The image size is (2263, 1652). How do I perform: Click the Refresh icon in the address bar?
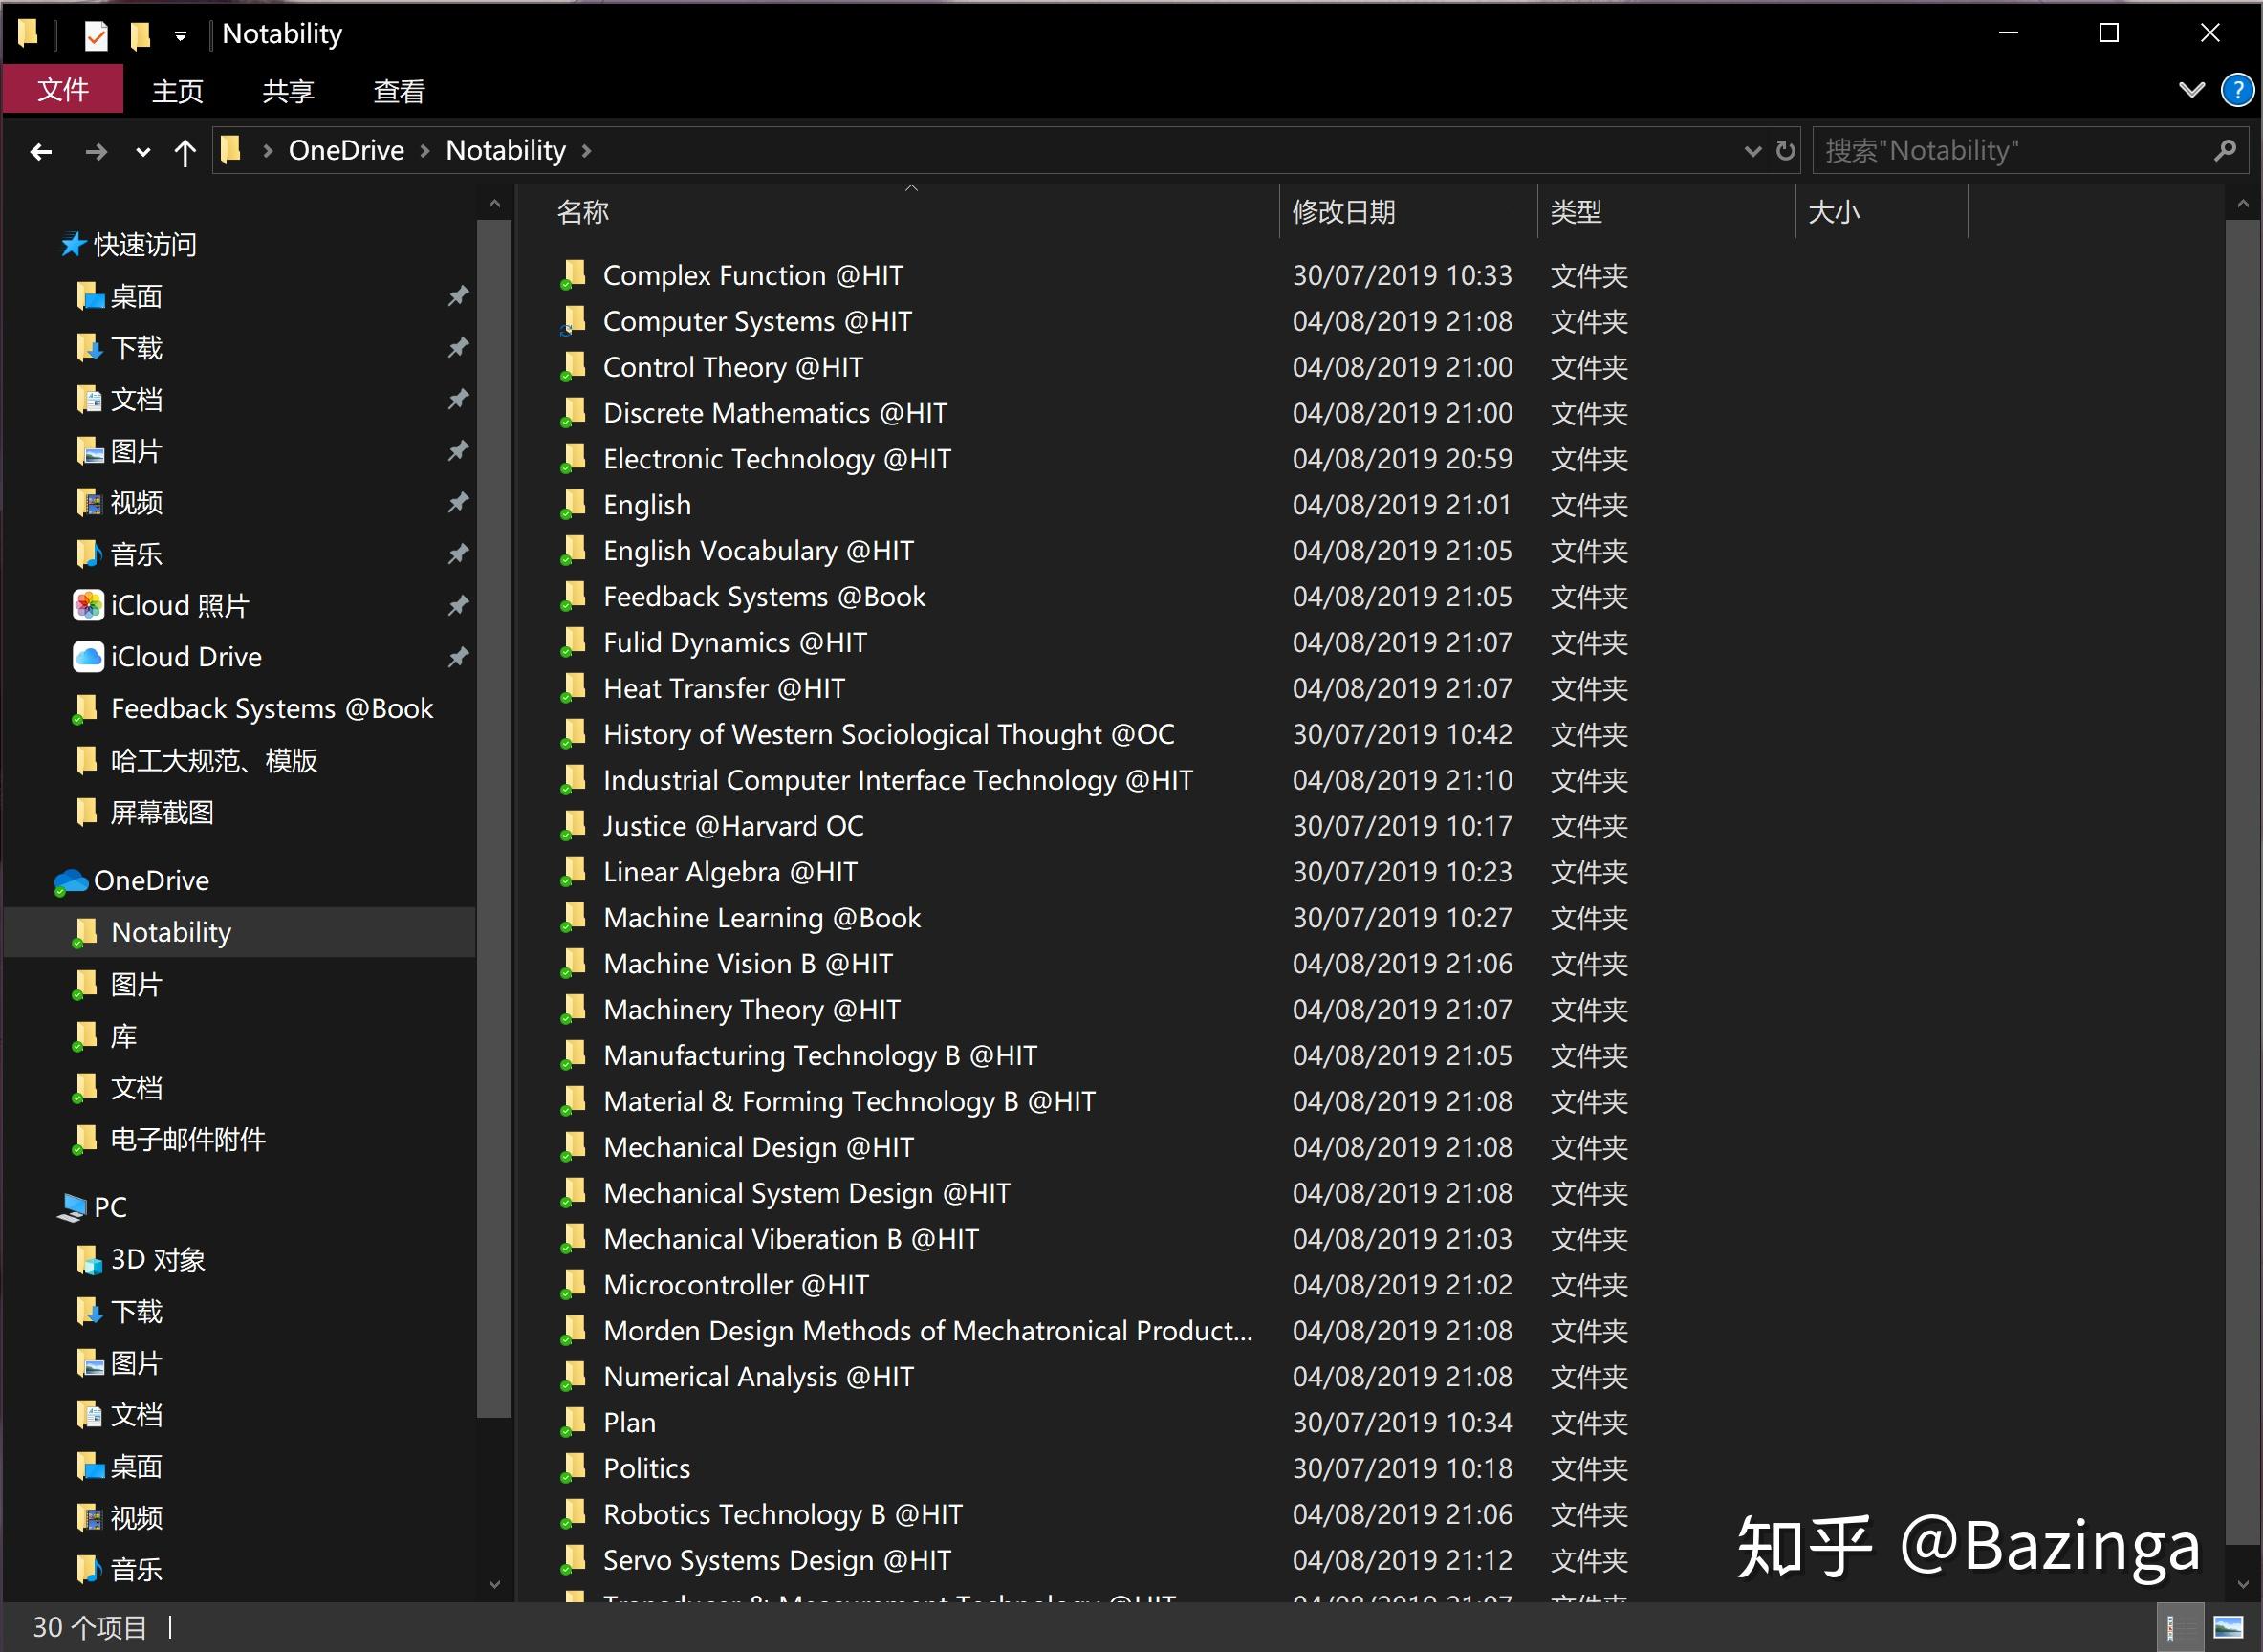(x=1785, y=151)
